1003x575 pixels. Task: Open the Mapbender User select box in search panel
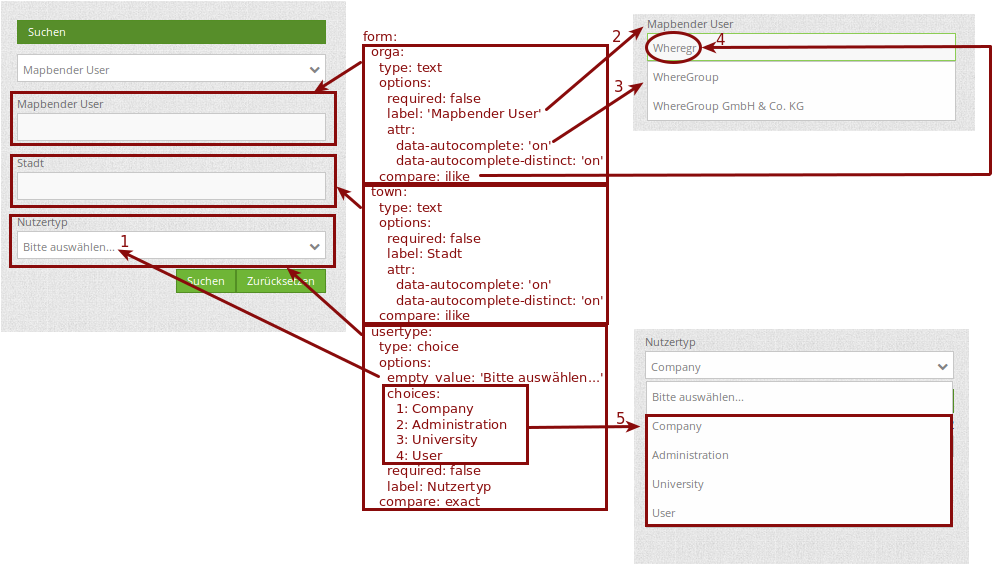[x=160, y=70]
